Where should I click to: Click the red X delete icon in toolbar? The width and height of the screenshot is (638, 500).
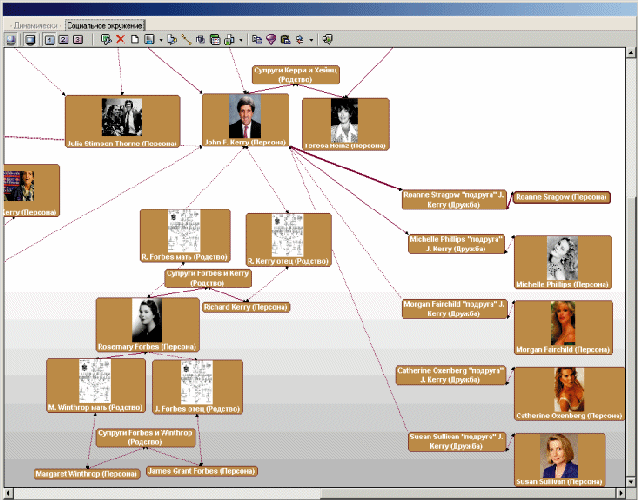[120, 39]
